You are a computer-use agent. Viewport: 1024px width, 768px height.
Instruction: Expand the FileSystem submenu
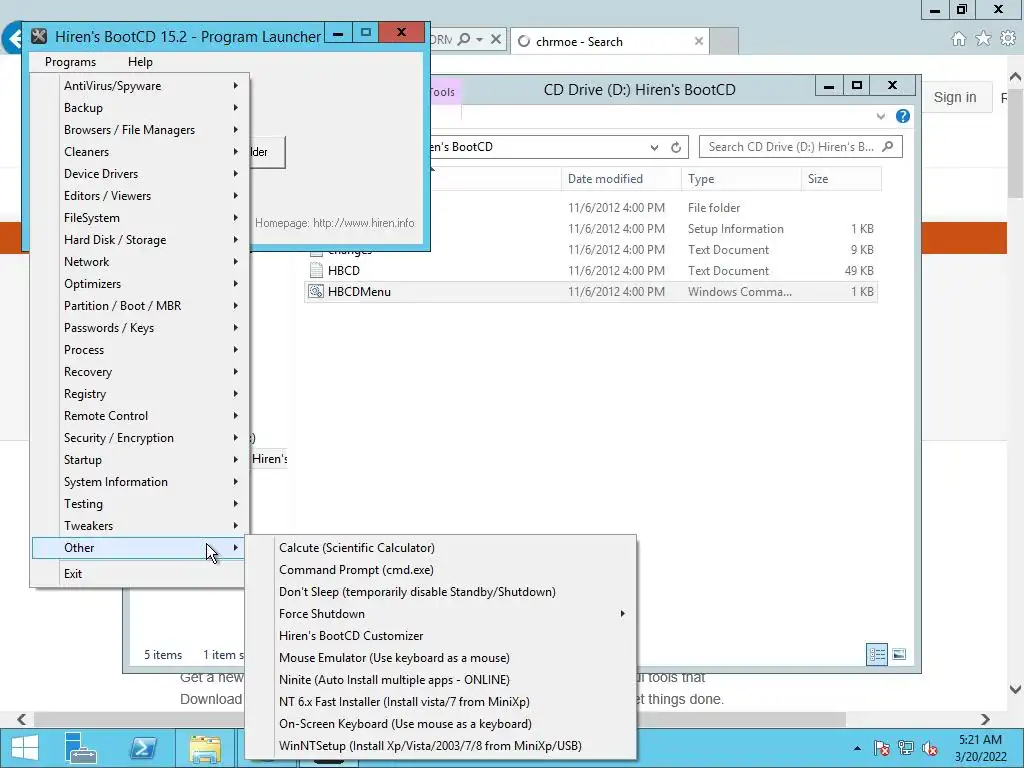pos(139,217)
